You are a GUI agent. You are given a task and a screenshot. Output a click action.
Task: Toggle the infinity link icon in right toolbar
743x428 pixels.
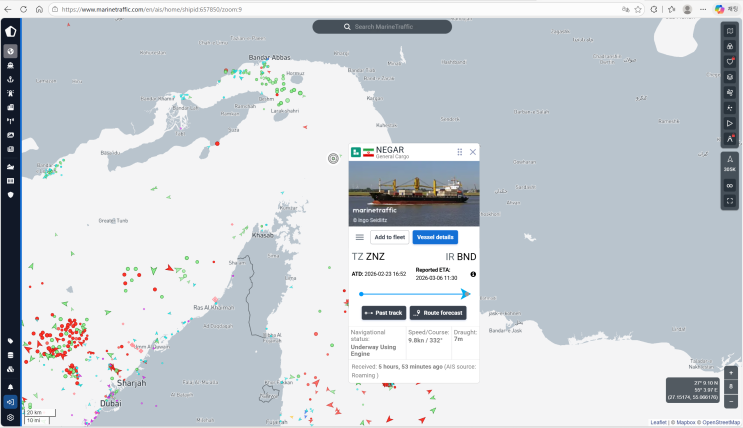coord(730,185)
